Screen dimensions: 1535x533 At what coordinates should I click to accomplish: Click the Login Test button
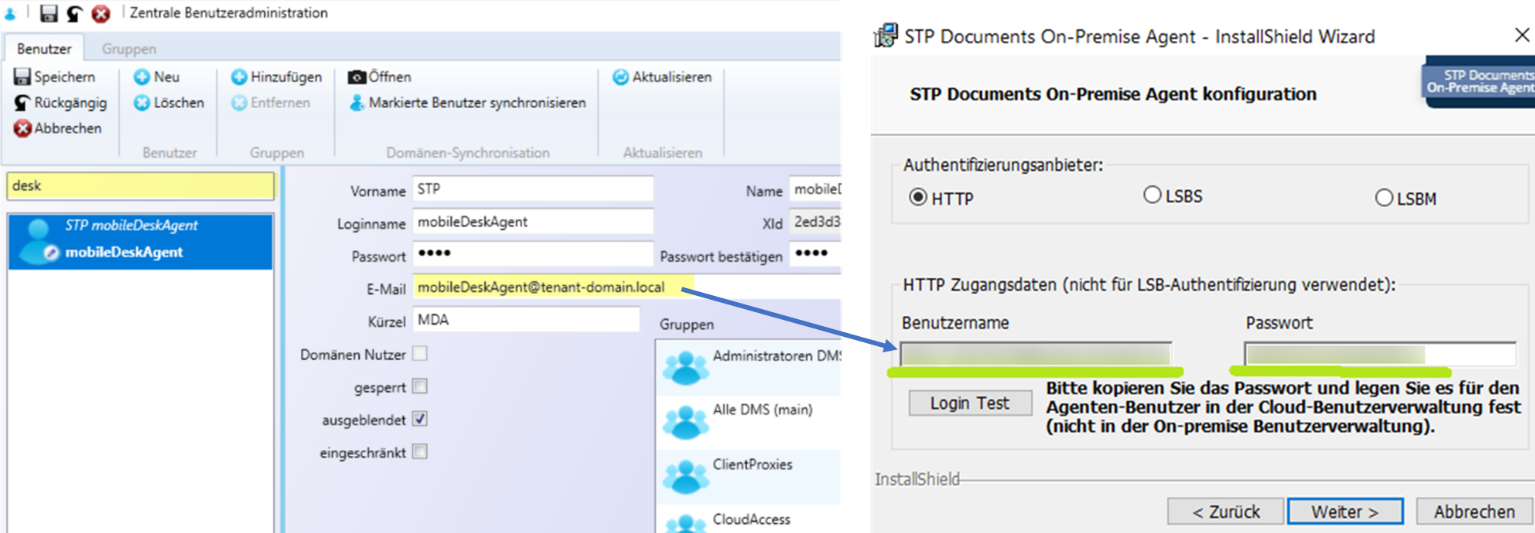pos(970,403)
